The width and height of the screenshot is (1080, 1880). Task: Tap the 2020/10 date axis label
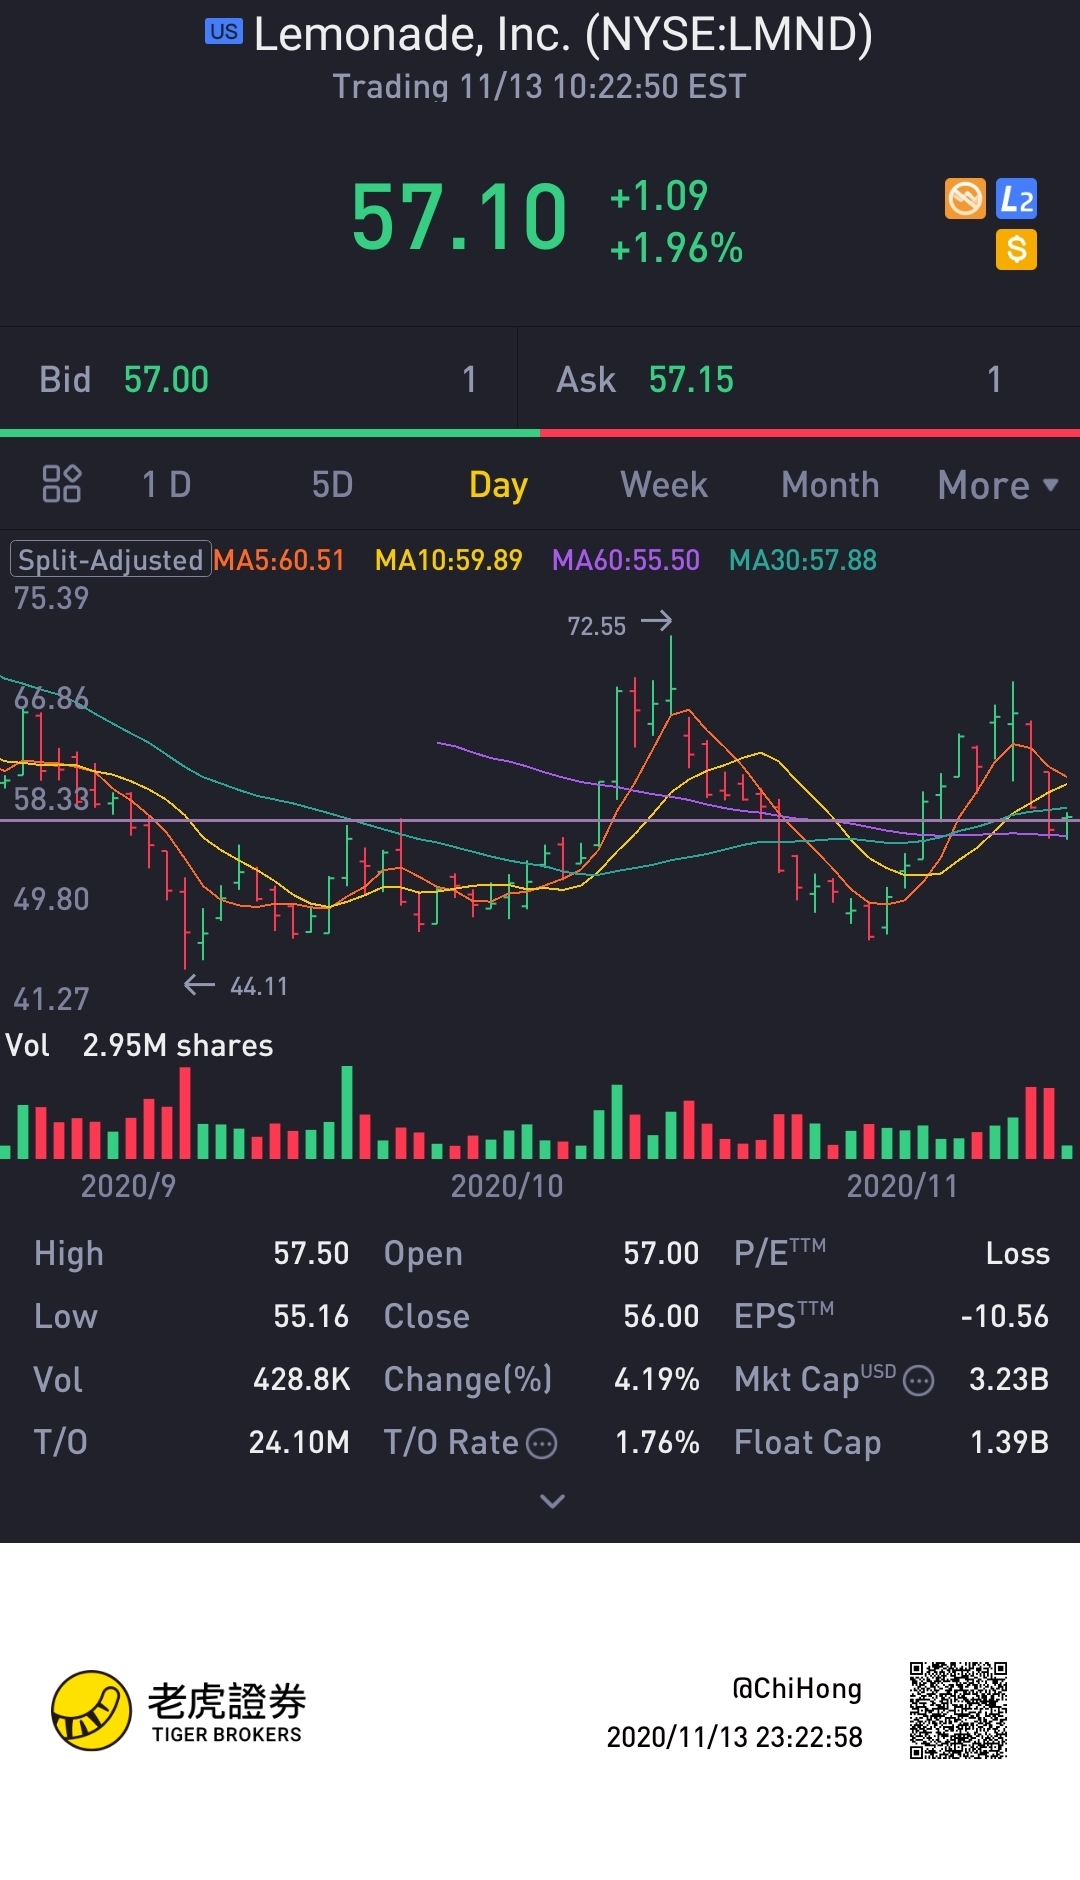(x=507, y=1186)
